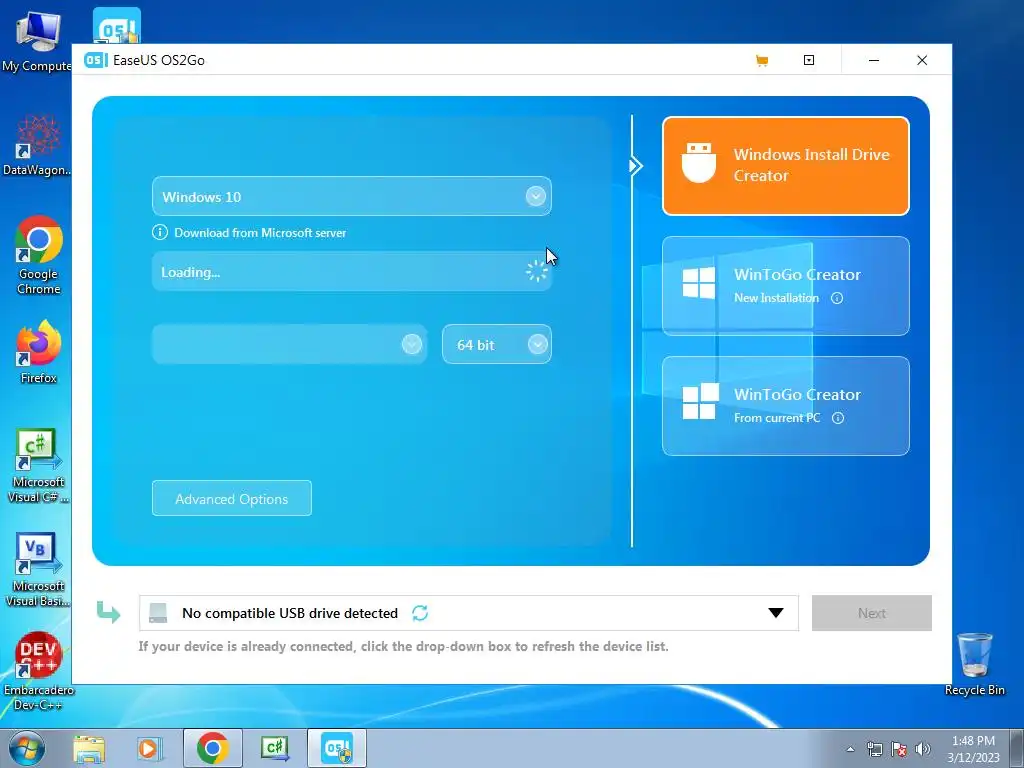This screenshot has width=1024, height=768.
Task: Select Microsoft Visual C# desktop shortcut
Action: coord(38,465)
